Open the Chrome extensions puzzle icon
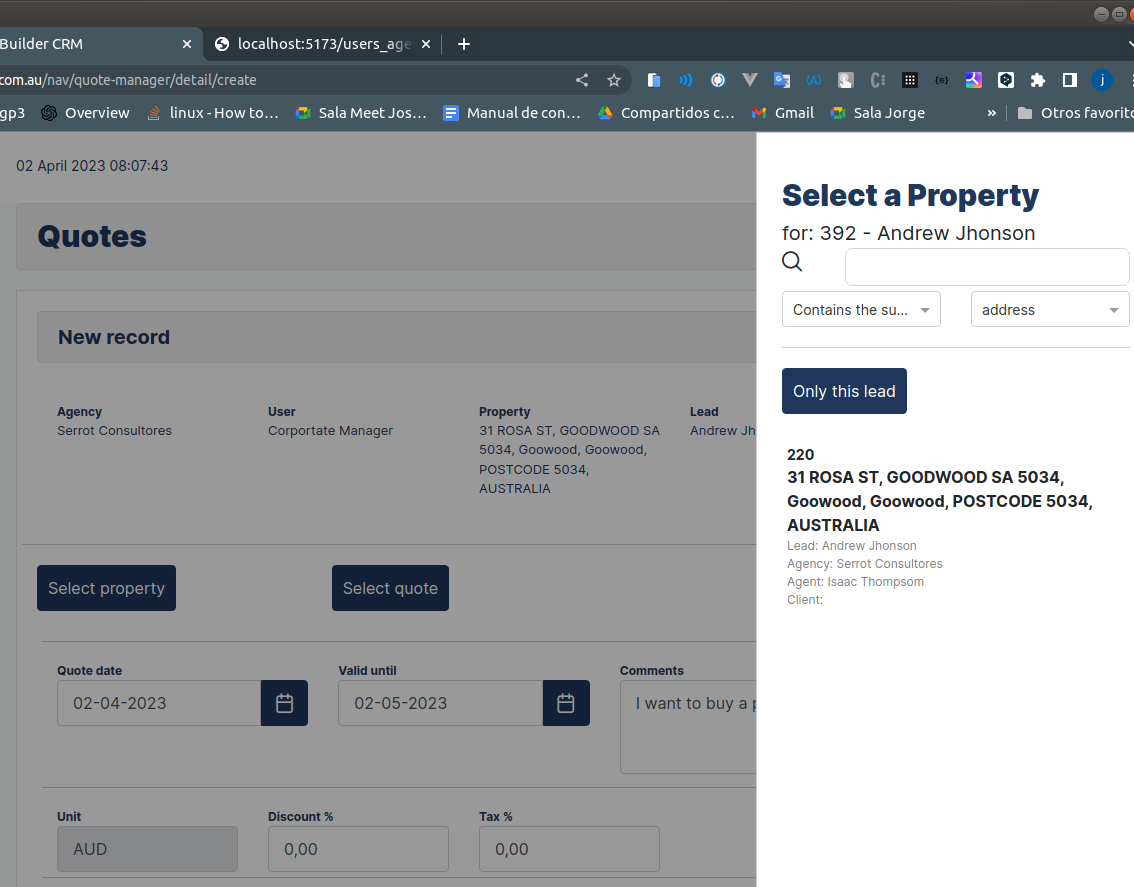Image resolution: width=1134 pixels, height=887 pixels. (1037, 80)
